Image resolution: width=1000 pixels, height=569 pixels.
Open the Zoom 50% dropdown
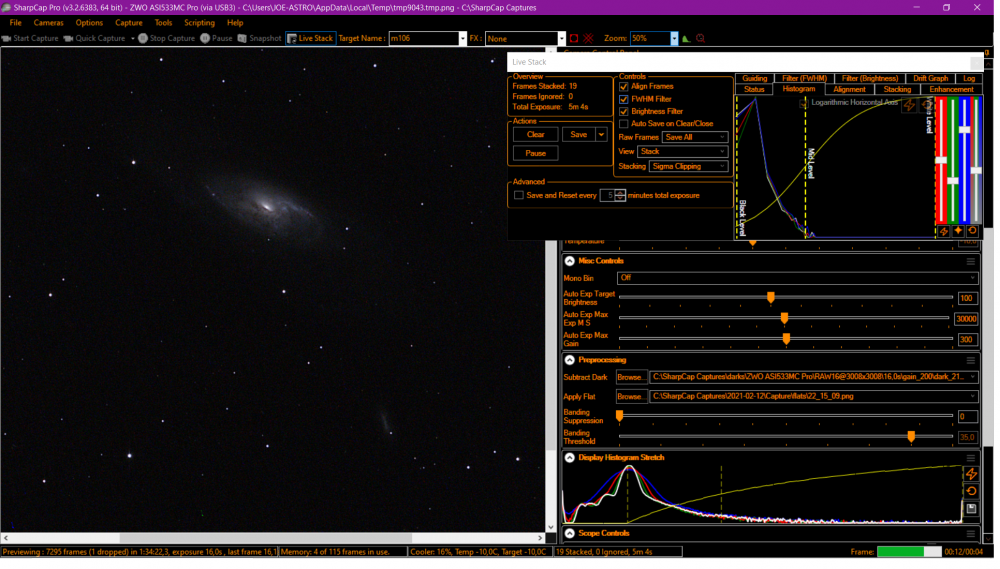click(x=674, y=38)
